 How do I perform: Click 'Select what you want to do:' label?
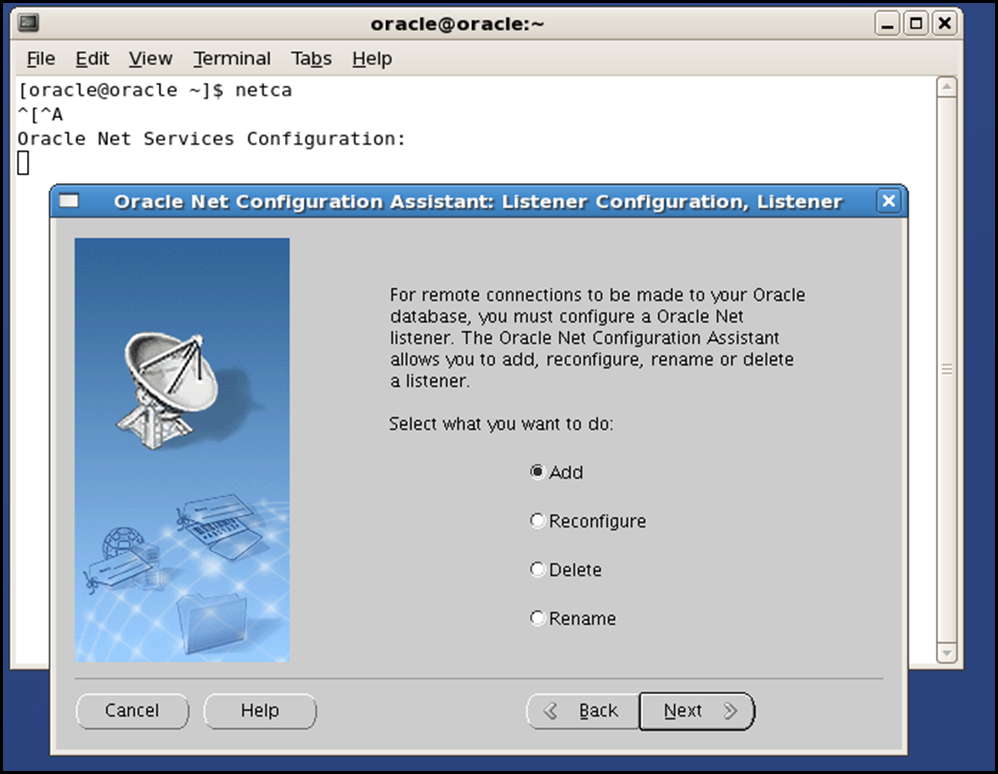[x=501, y=424]
